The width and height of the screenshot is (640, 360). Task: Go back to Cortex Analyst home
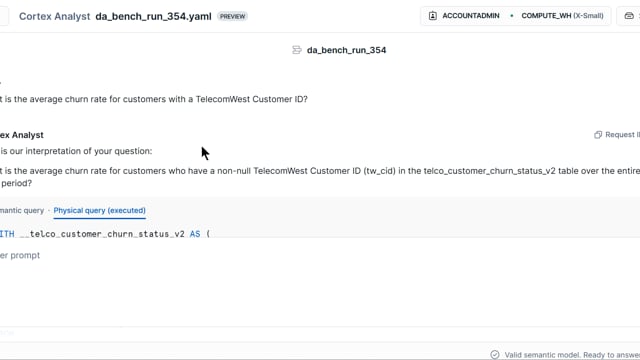pyautogui.click(x=54, y=16)
